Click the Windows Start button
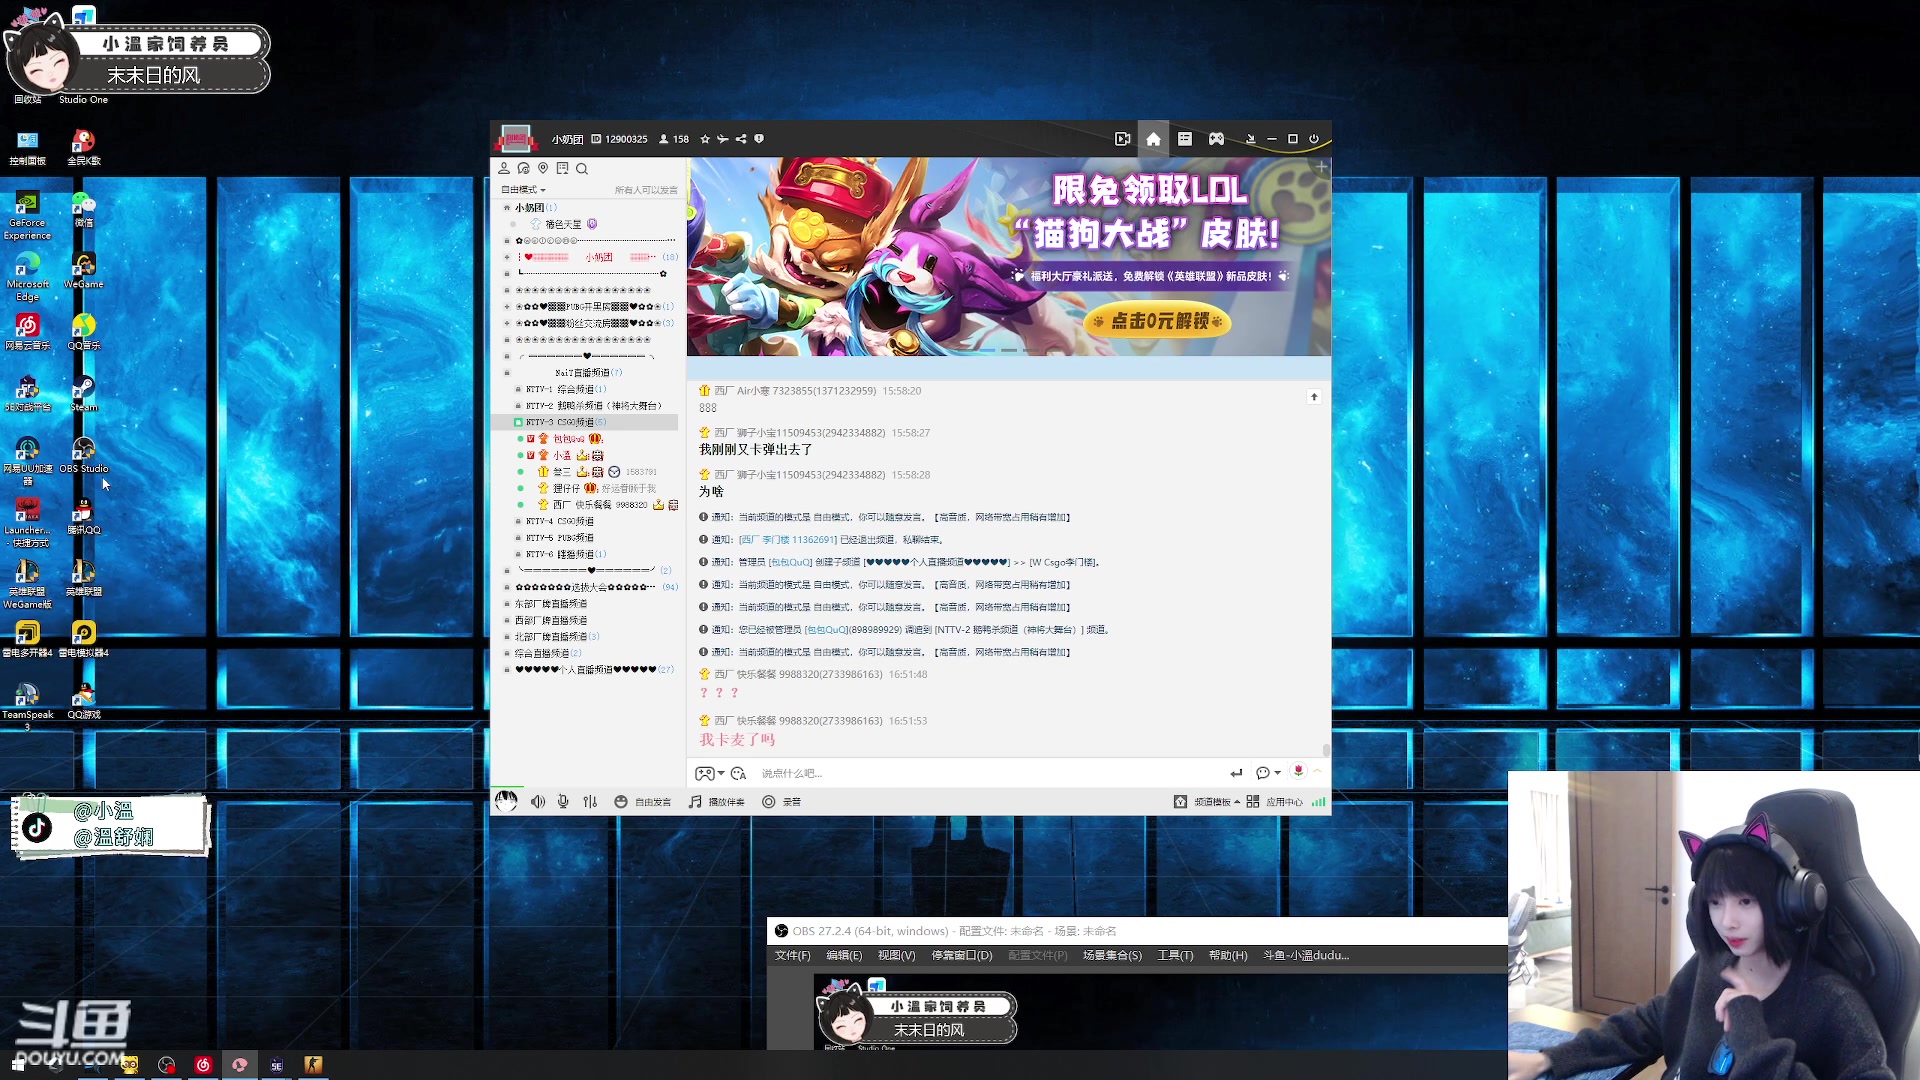Image resolution: width=1920 pixels, height=1080 pixels. 17,1065
